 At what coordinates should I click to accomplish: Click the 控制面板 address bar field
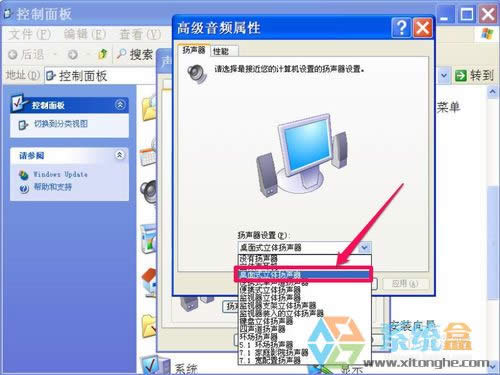coord(100,76)
